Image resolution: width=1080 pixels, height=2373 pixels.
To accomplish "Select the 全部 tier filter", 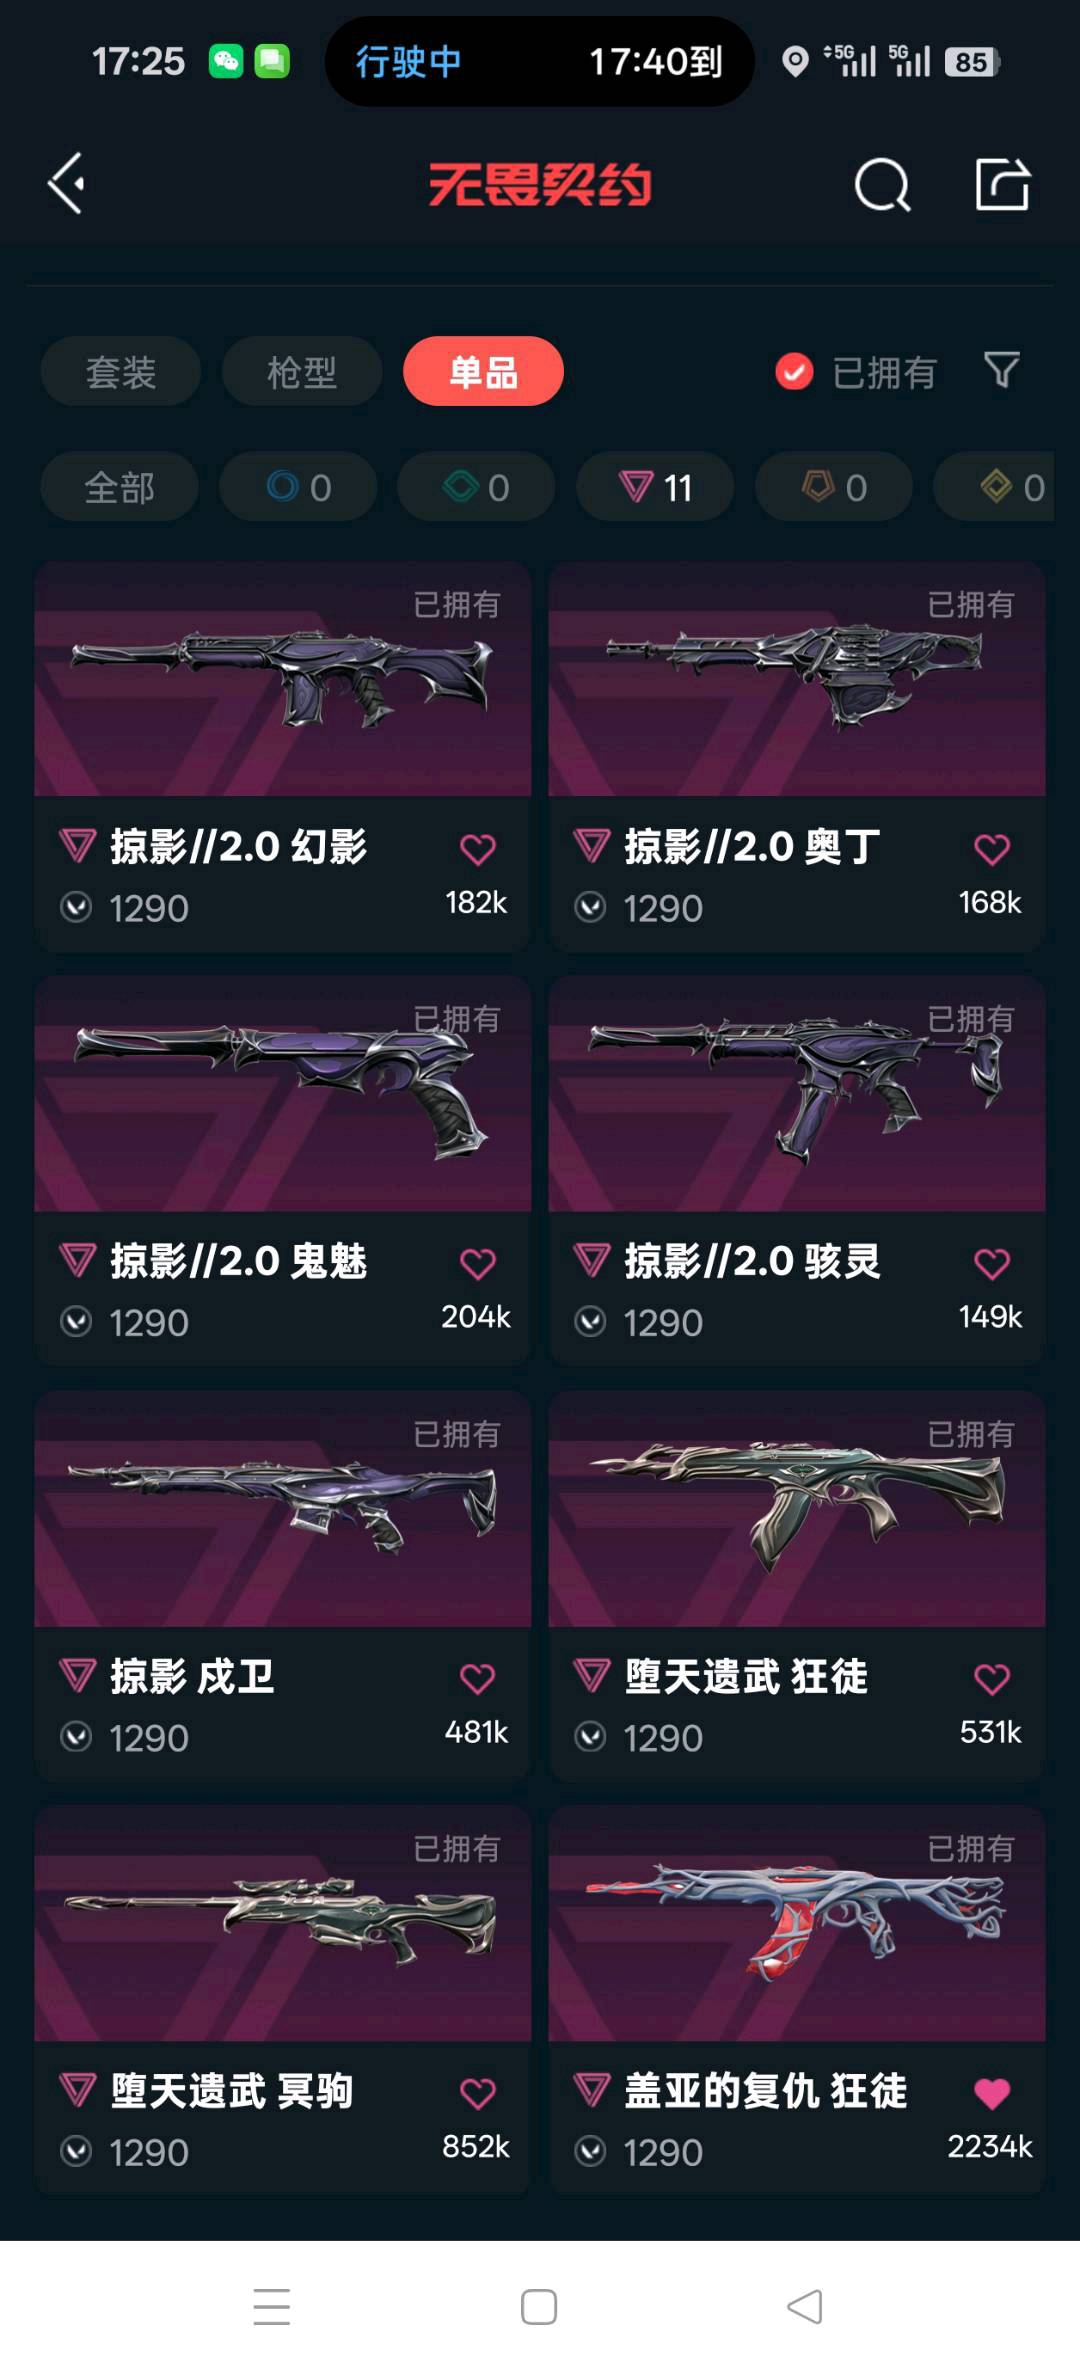I will coord(119,487).
